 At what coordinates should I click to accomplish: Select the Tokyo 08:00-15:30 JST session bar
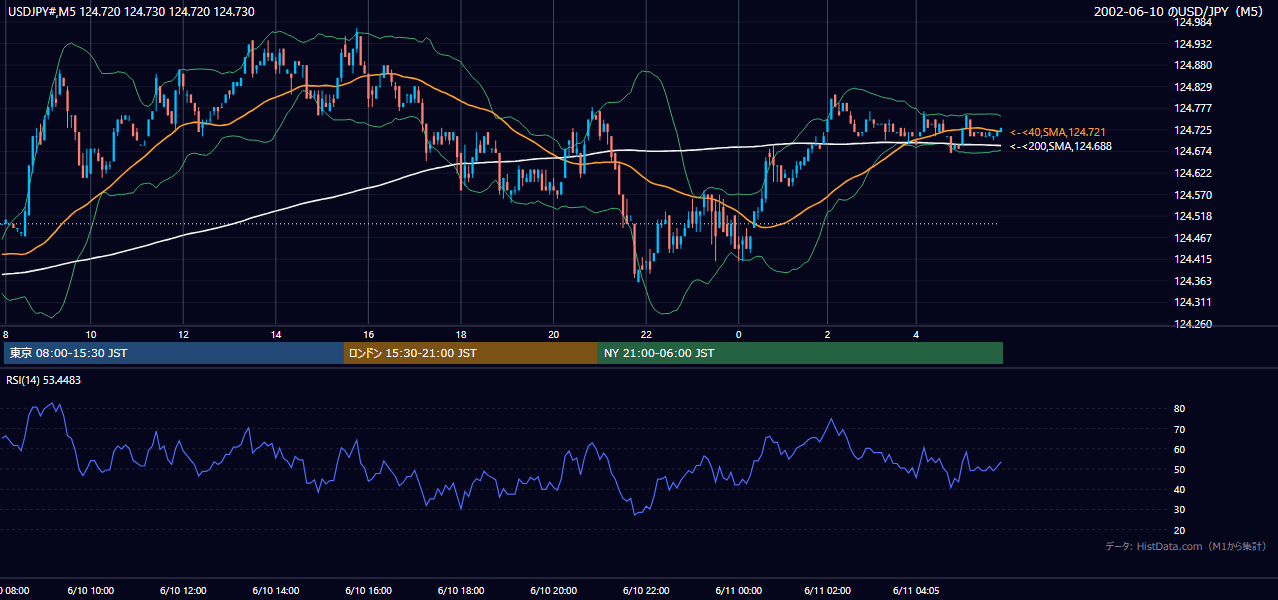coord(173,353)
